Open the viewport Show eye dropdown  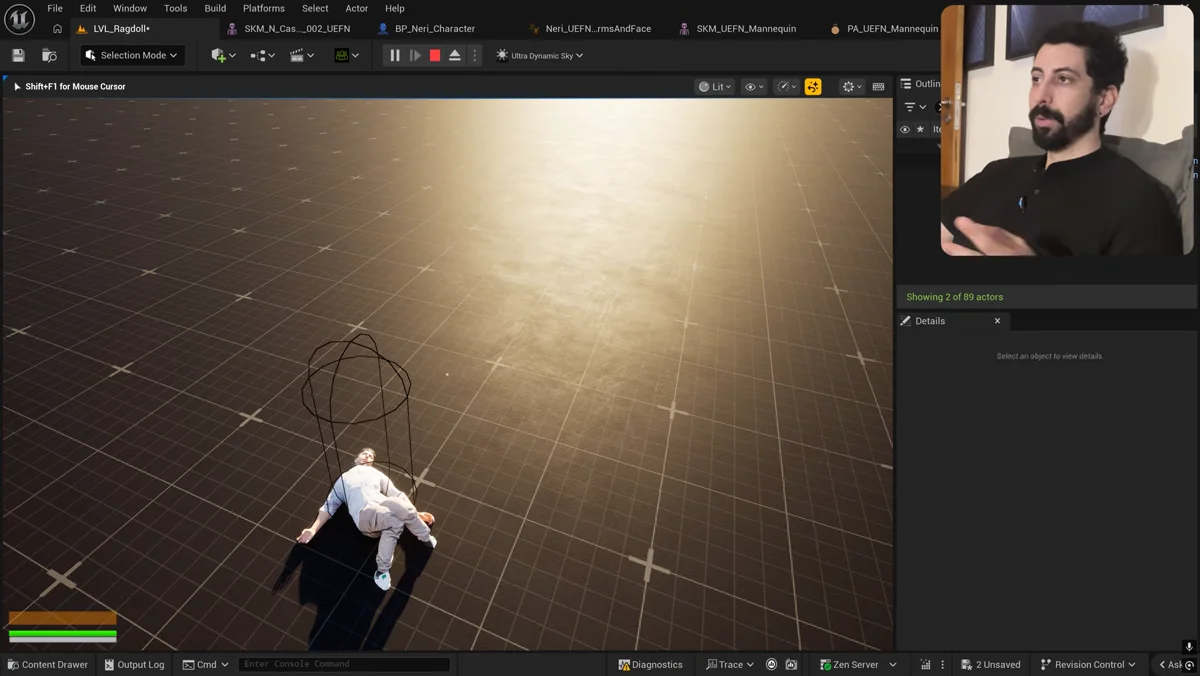(x=754, y=87)
